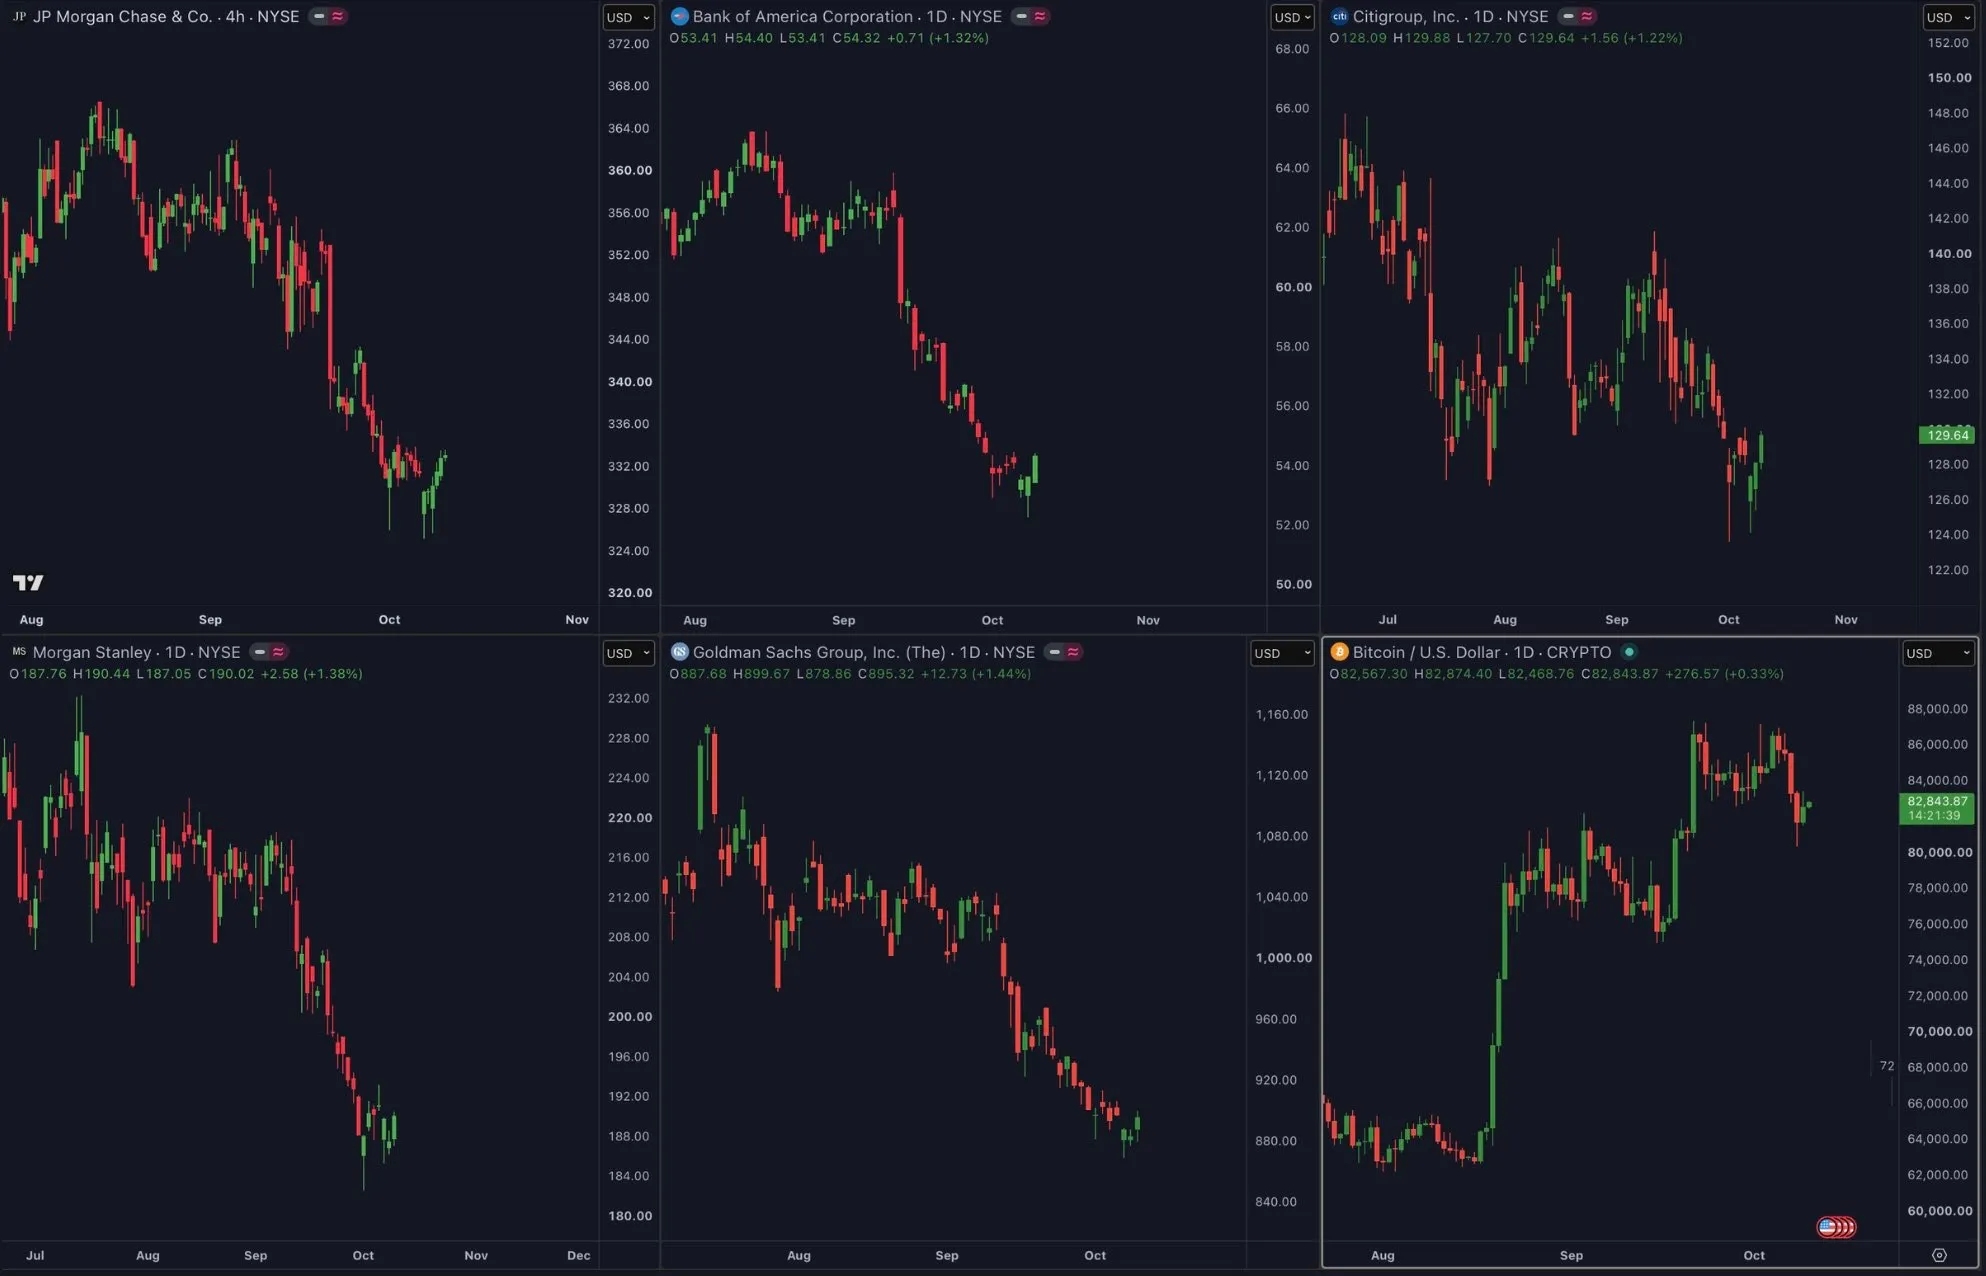Click the 360.00 level on JP Morgan price axis

tap(630, 170)
